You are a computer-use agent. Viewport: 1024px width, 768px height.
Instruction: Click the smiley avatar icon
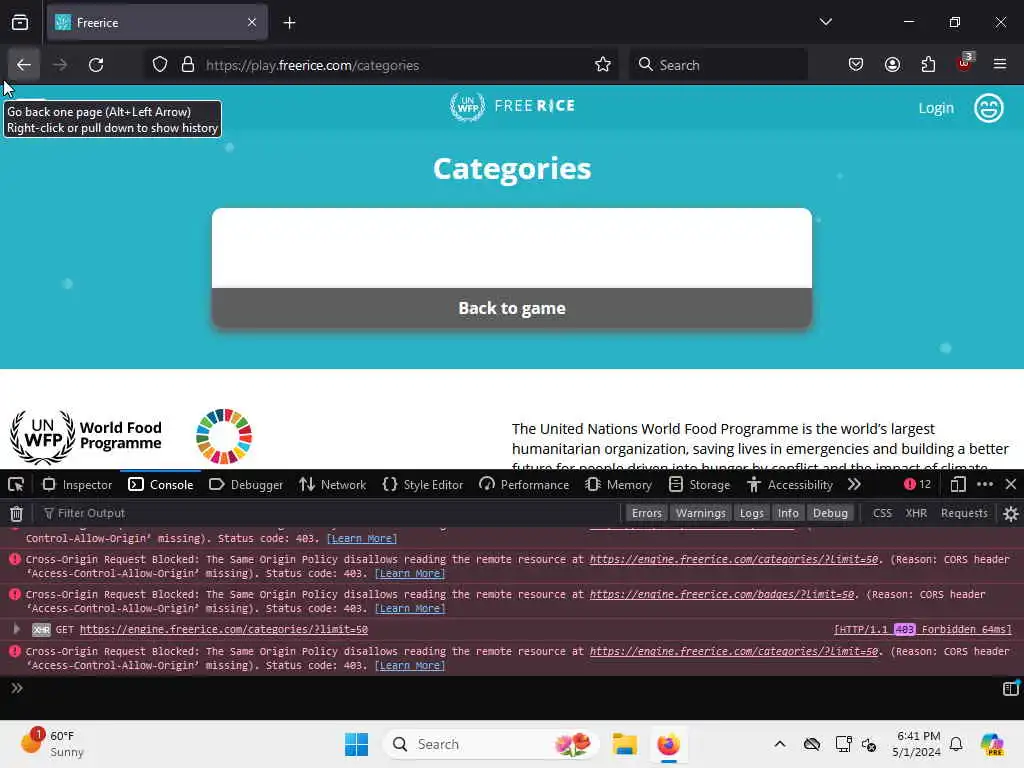tap(988, 108)
